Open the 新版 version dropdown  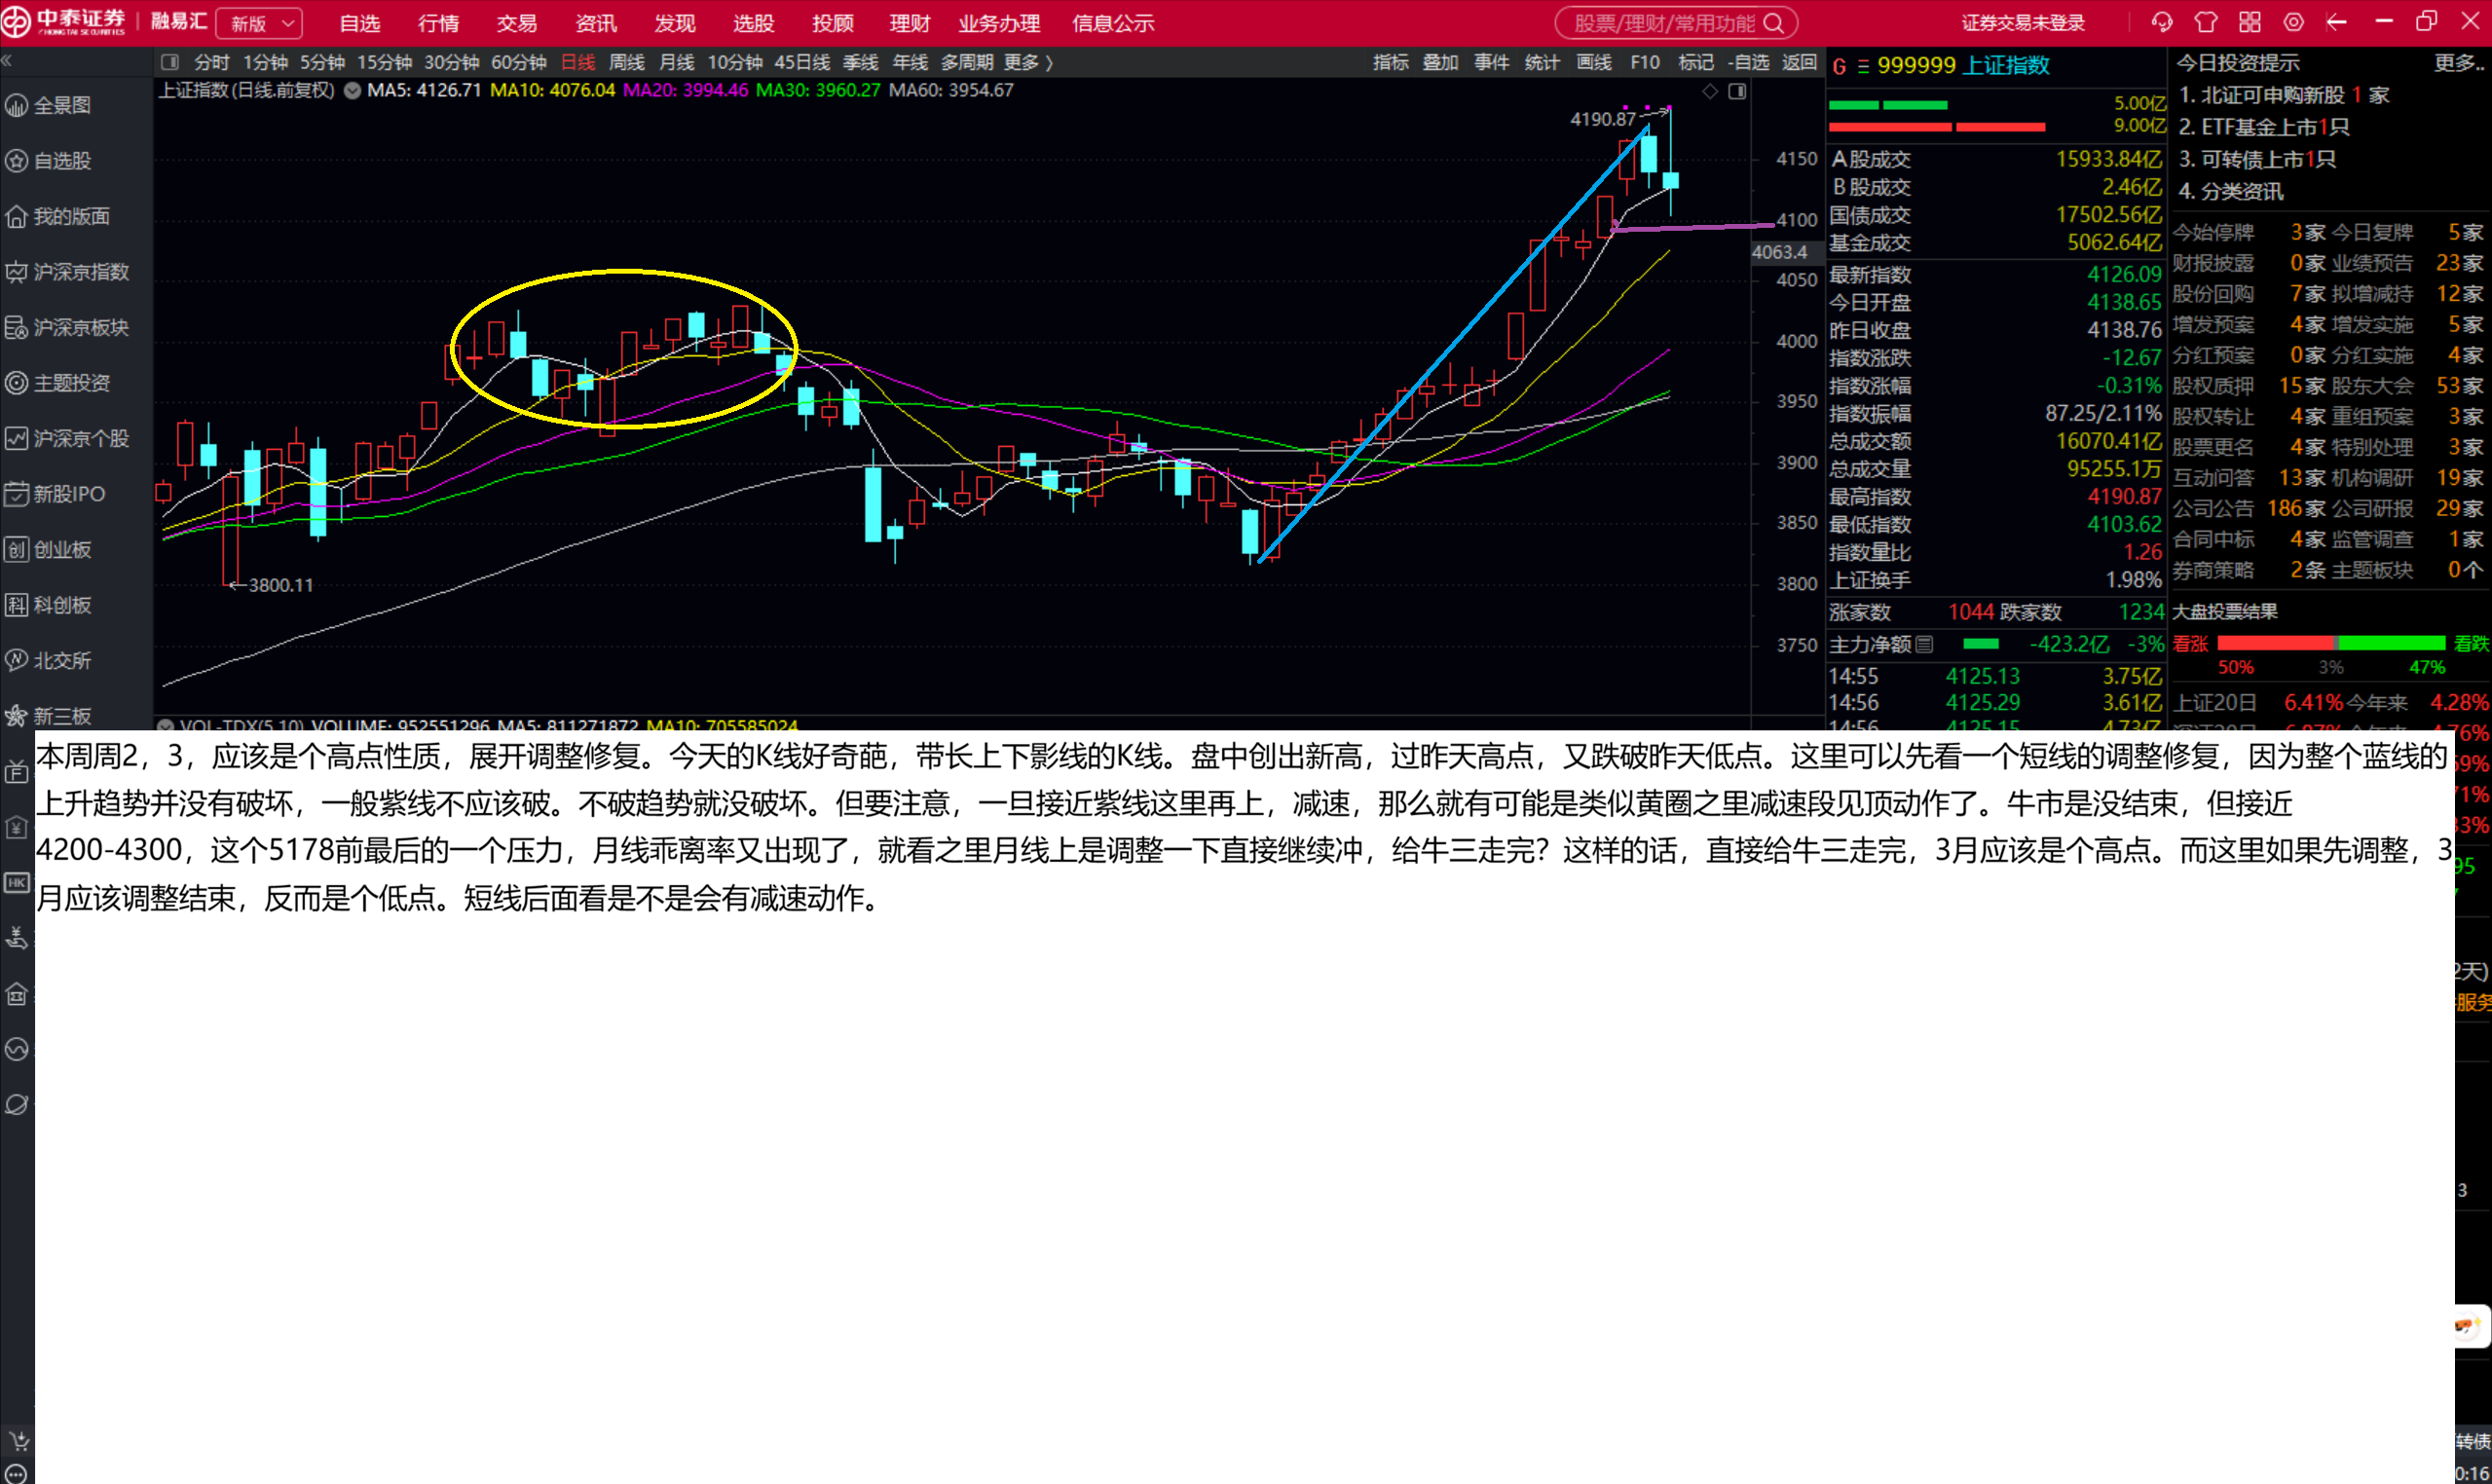coord(260,23)
